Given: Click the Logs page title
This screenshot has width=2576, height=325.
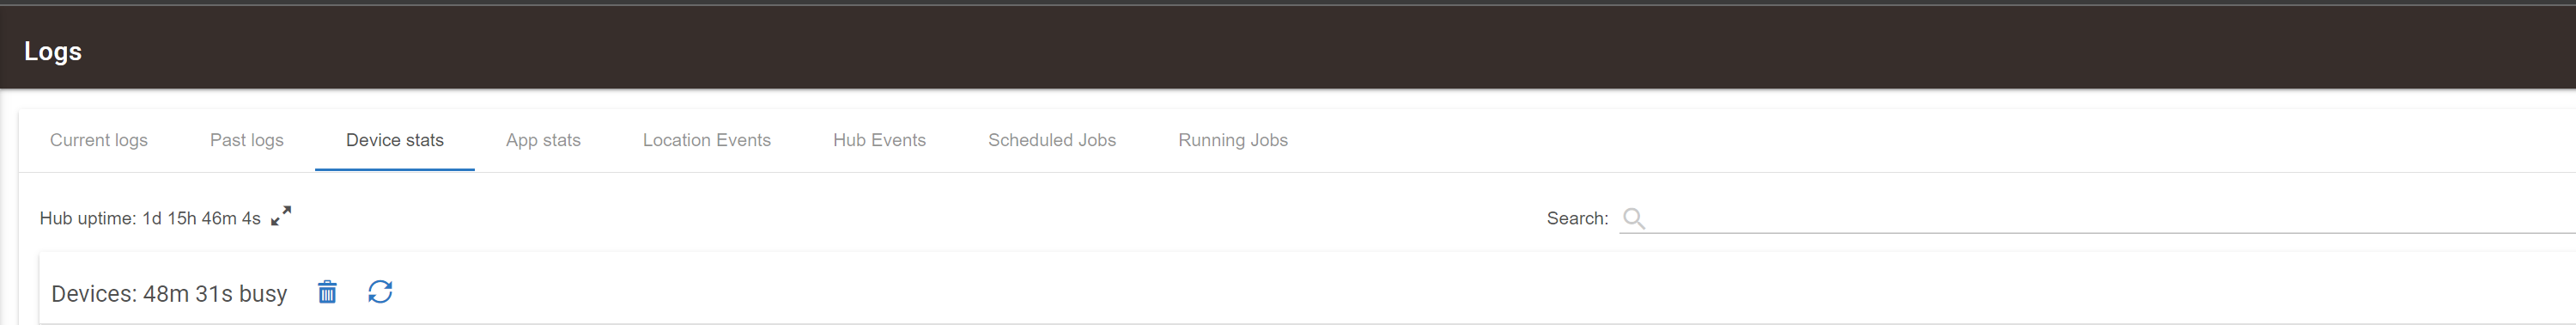Looking at the screenshot, I should pyautogui.click(x=53, y=51).
